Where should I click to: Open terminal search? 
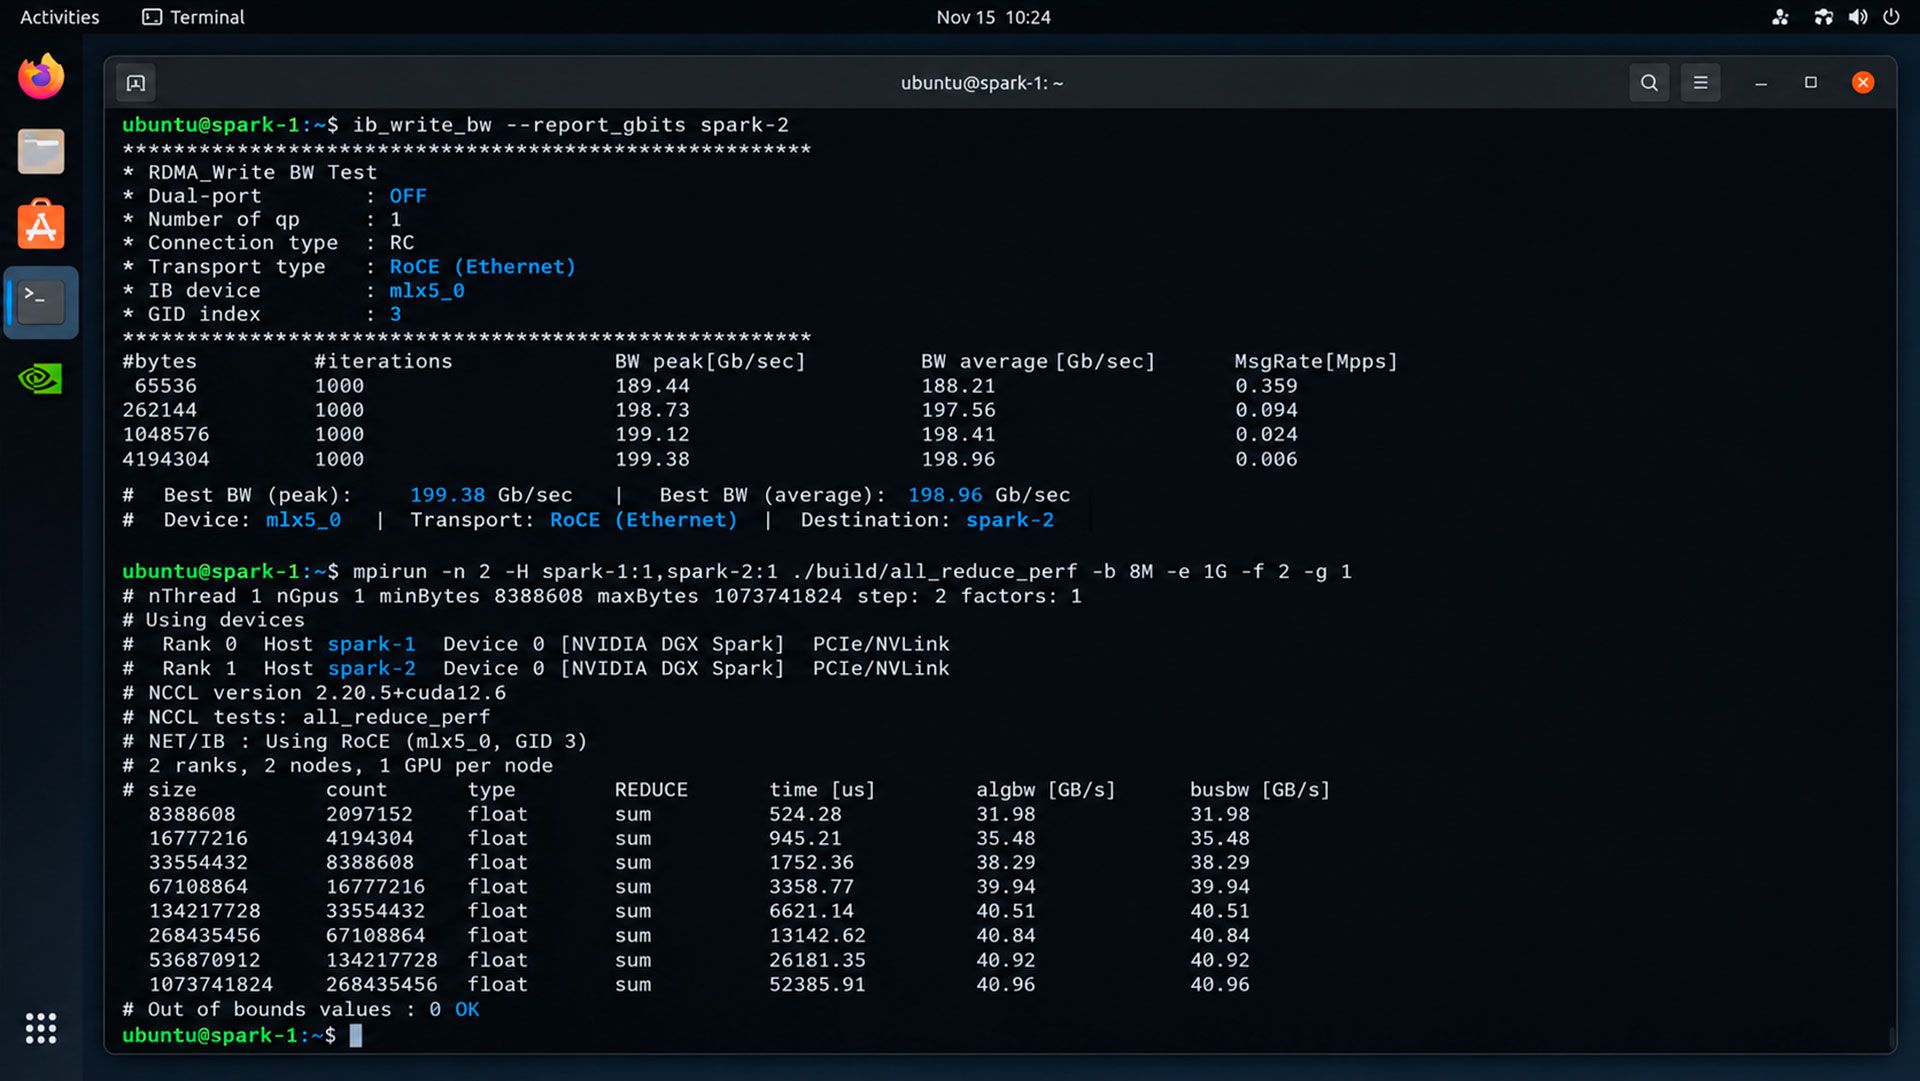click(1649, 83)
